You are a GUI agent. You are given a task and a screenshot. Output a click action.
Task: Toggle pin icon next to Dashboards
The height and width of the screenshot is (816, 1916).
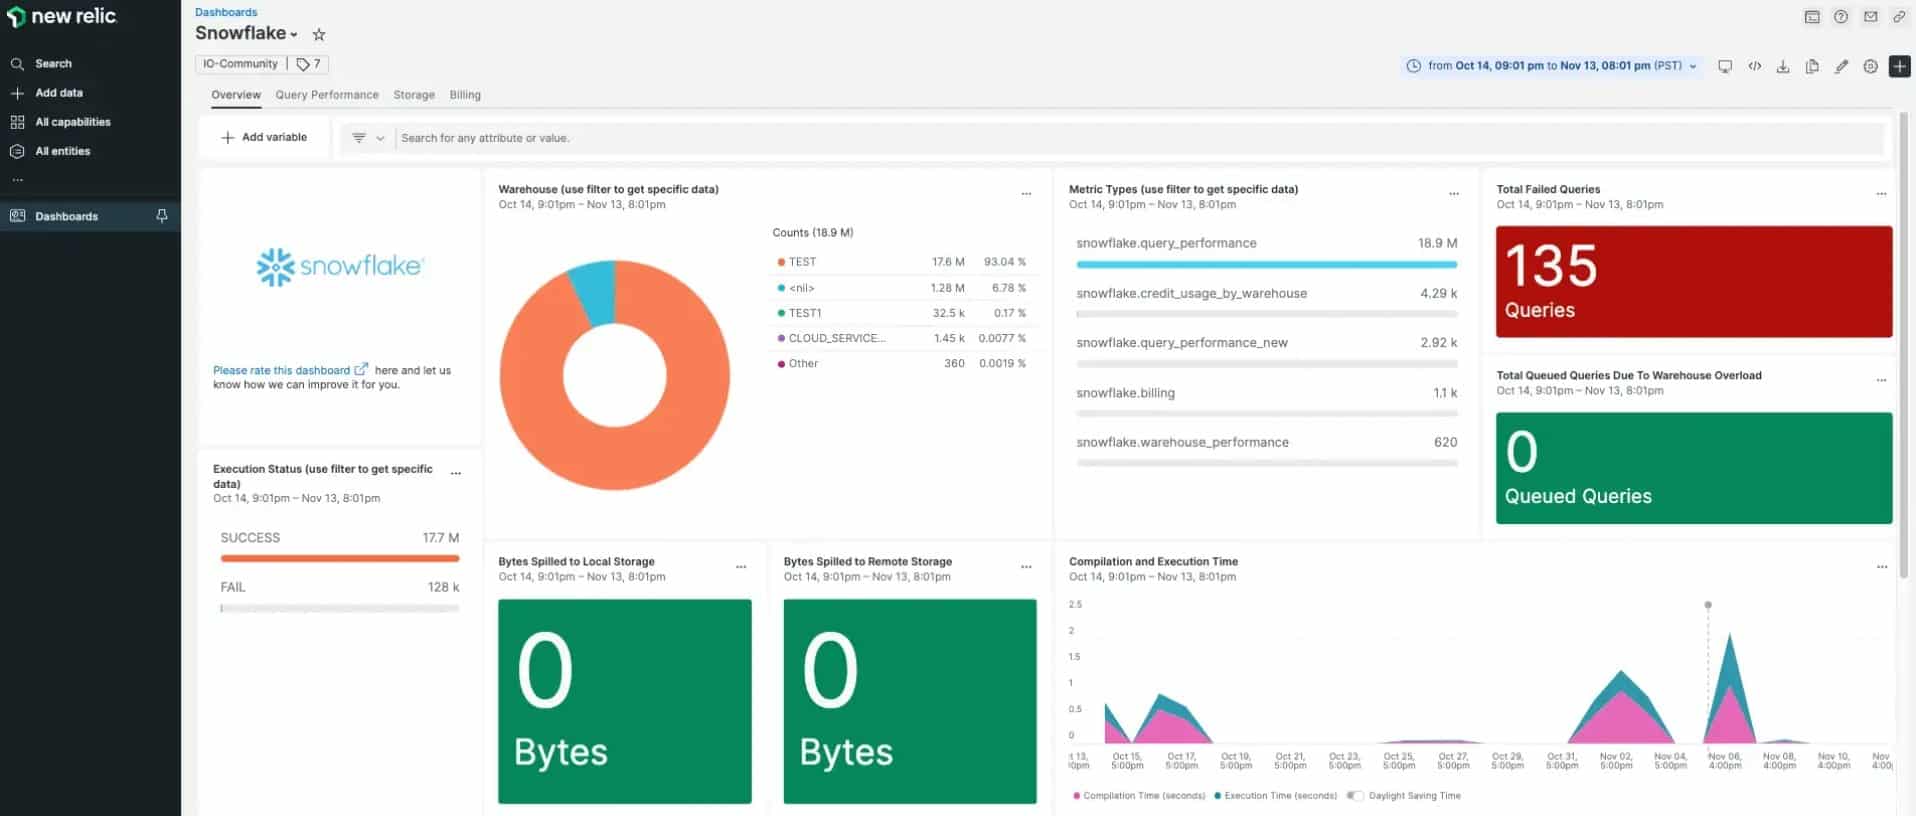162,216
